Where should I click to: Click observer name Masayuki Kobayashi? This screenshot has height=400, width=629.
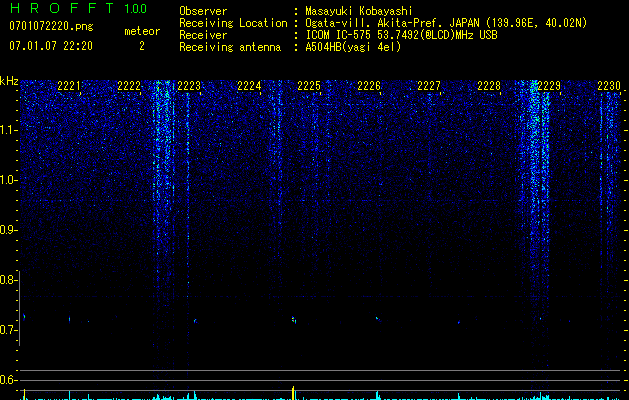click(359, 11)
